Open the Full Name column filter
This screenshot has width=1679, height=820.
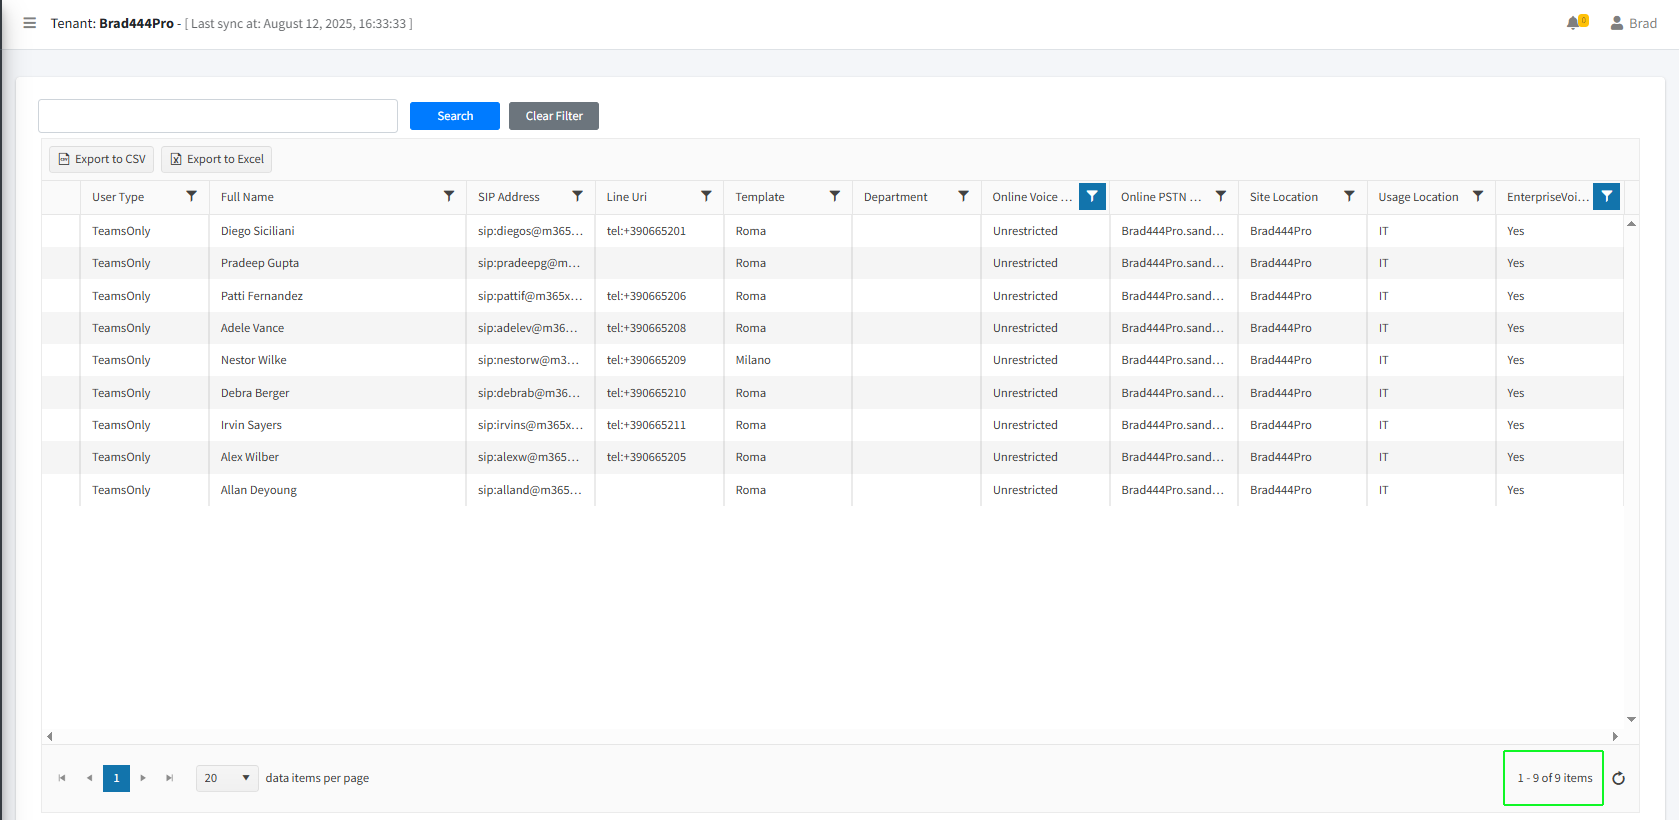449,197
